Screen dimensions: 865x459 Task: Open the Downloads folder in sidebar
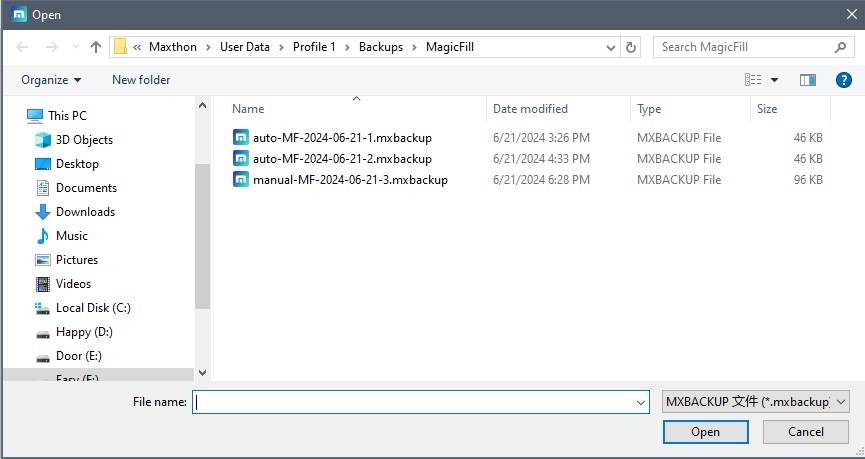85,212
